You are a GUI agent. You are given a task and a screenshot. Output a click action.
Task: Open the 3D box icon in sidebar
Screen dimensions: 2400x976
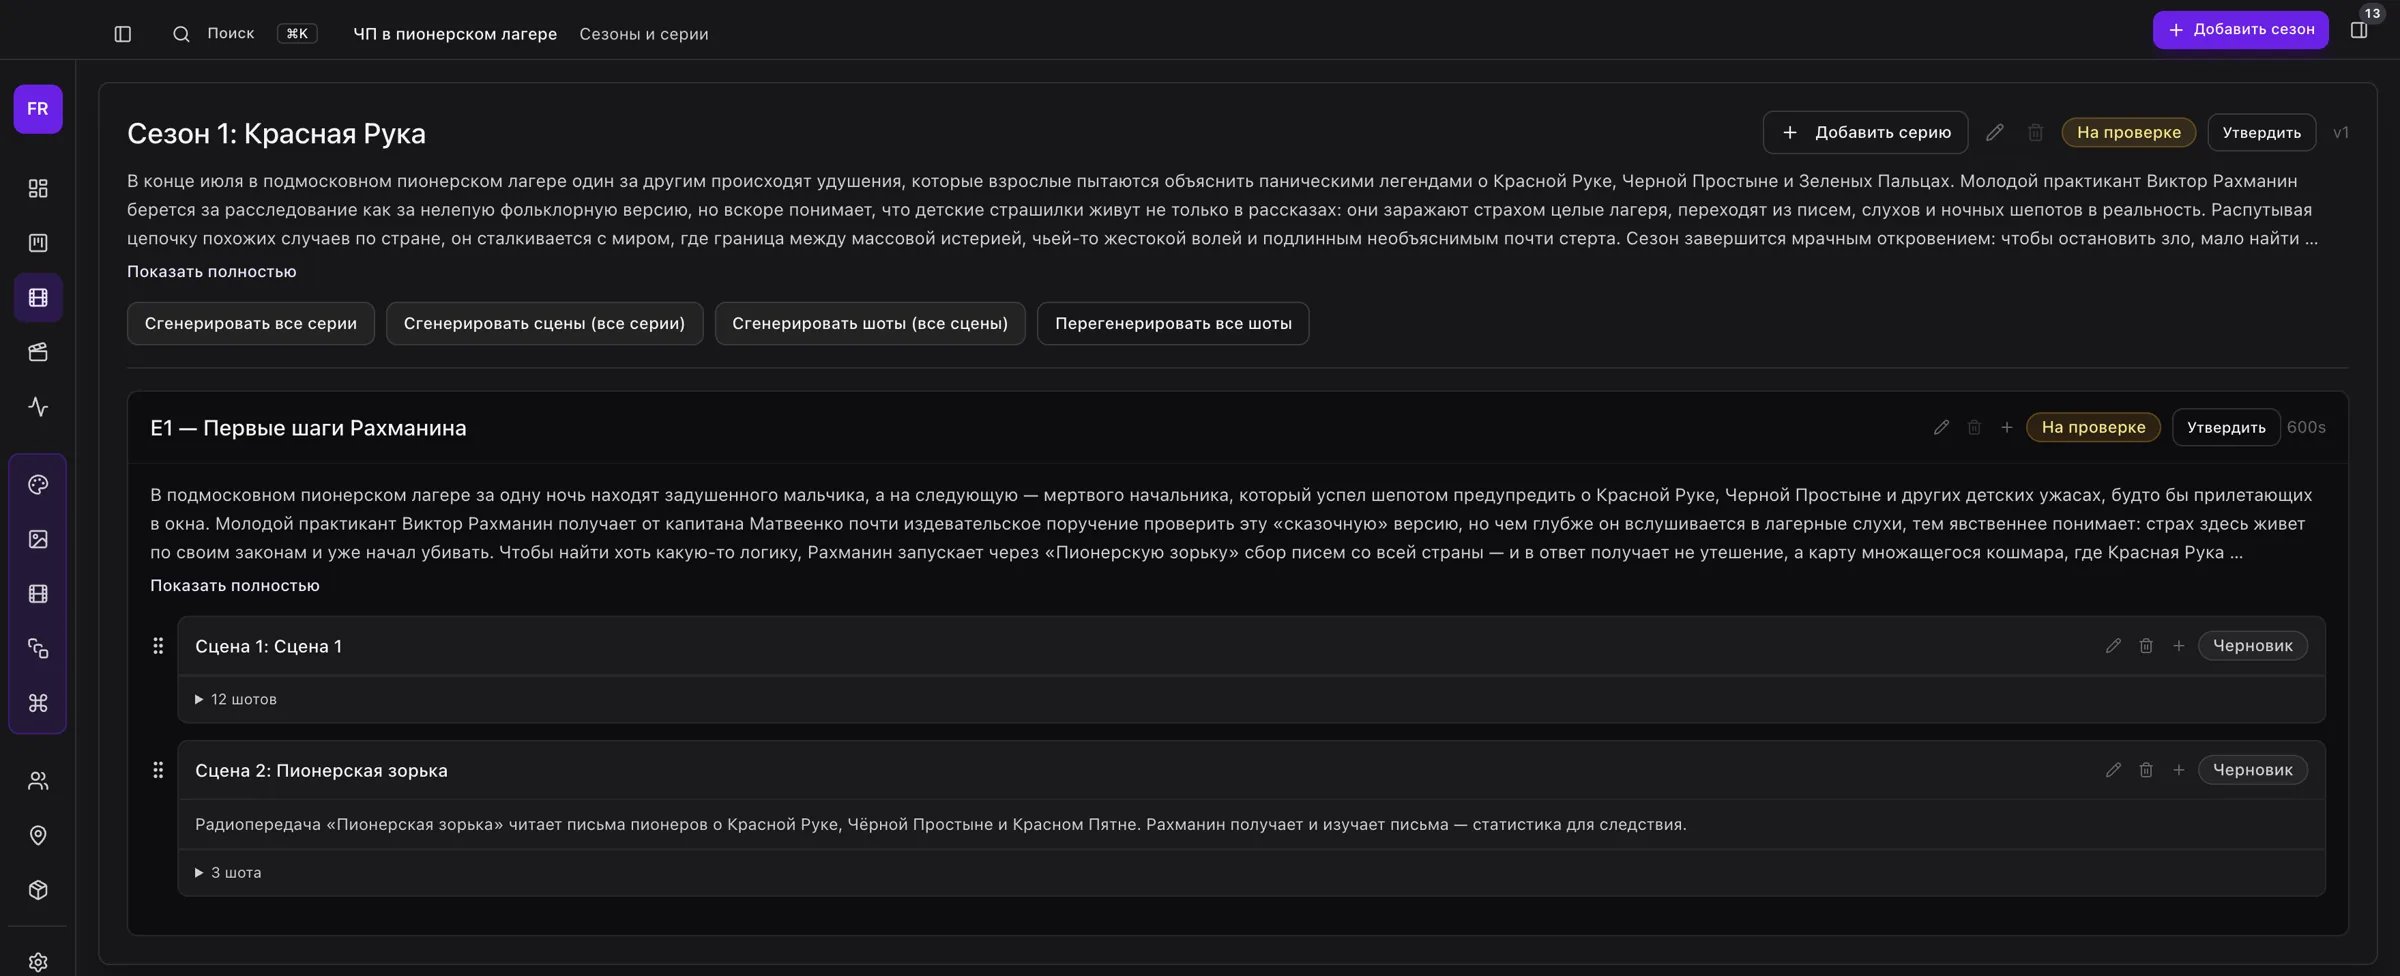click(38, 890)
